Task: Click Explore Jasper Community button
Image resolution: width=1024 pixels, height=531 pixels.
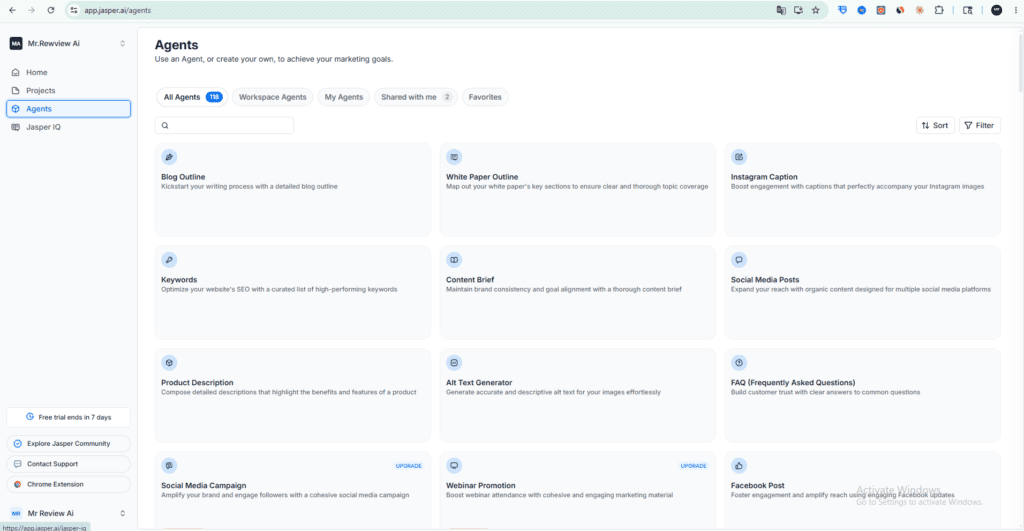Action: coord(69,443)
